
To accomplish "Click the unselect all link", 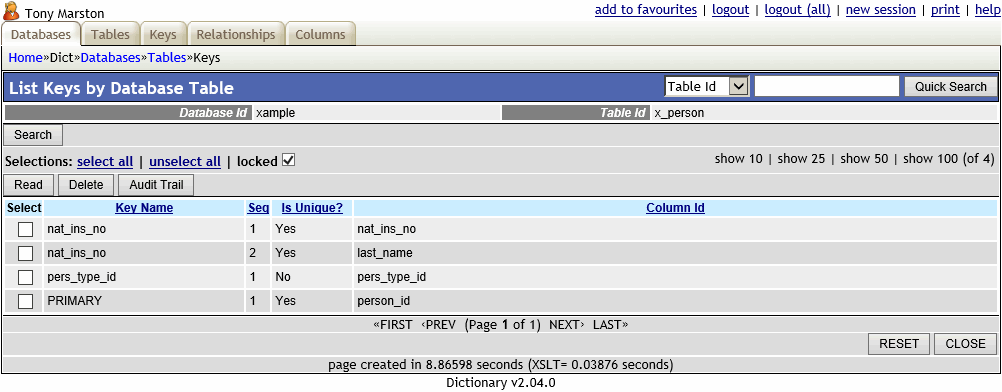I will coord(185,162).
